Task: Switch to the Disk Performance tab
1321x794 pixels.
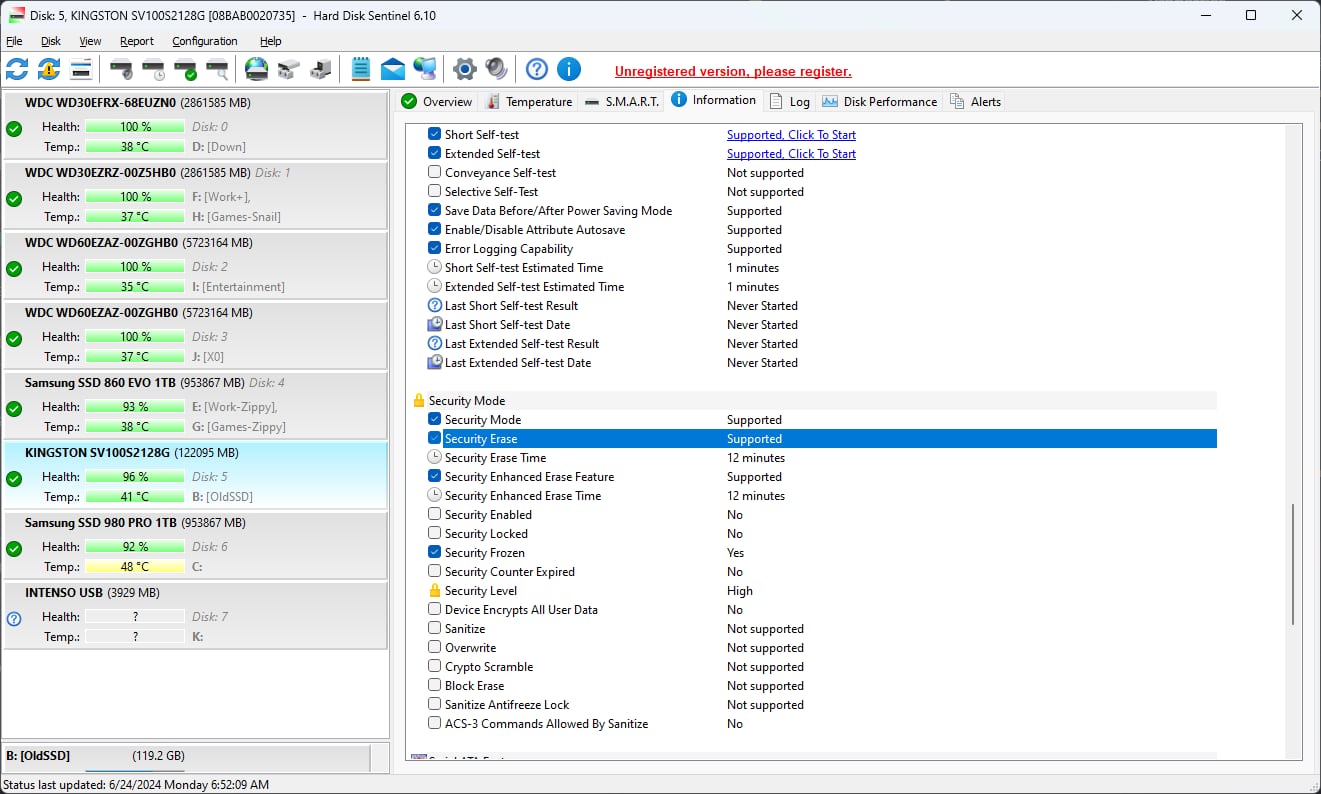Action: pos(880,101)
